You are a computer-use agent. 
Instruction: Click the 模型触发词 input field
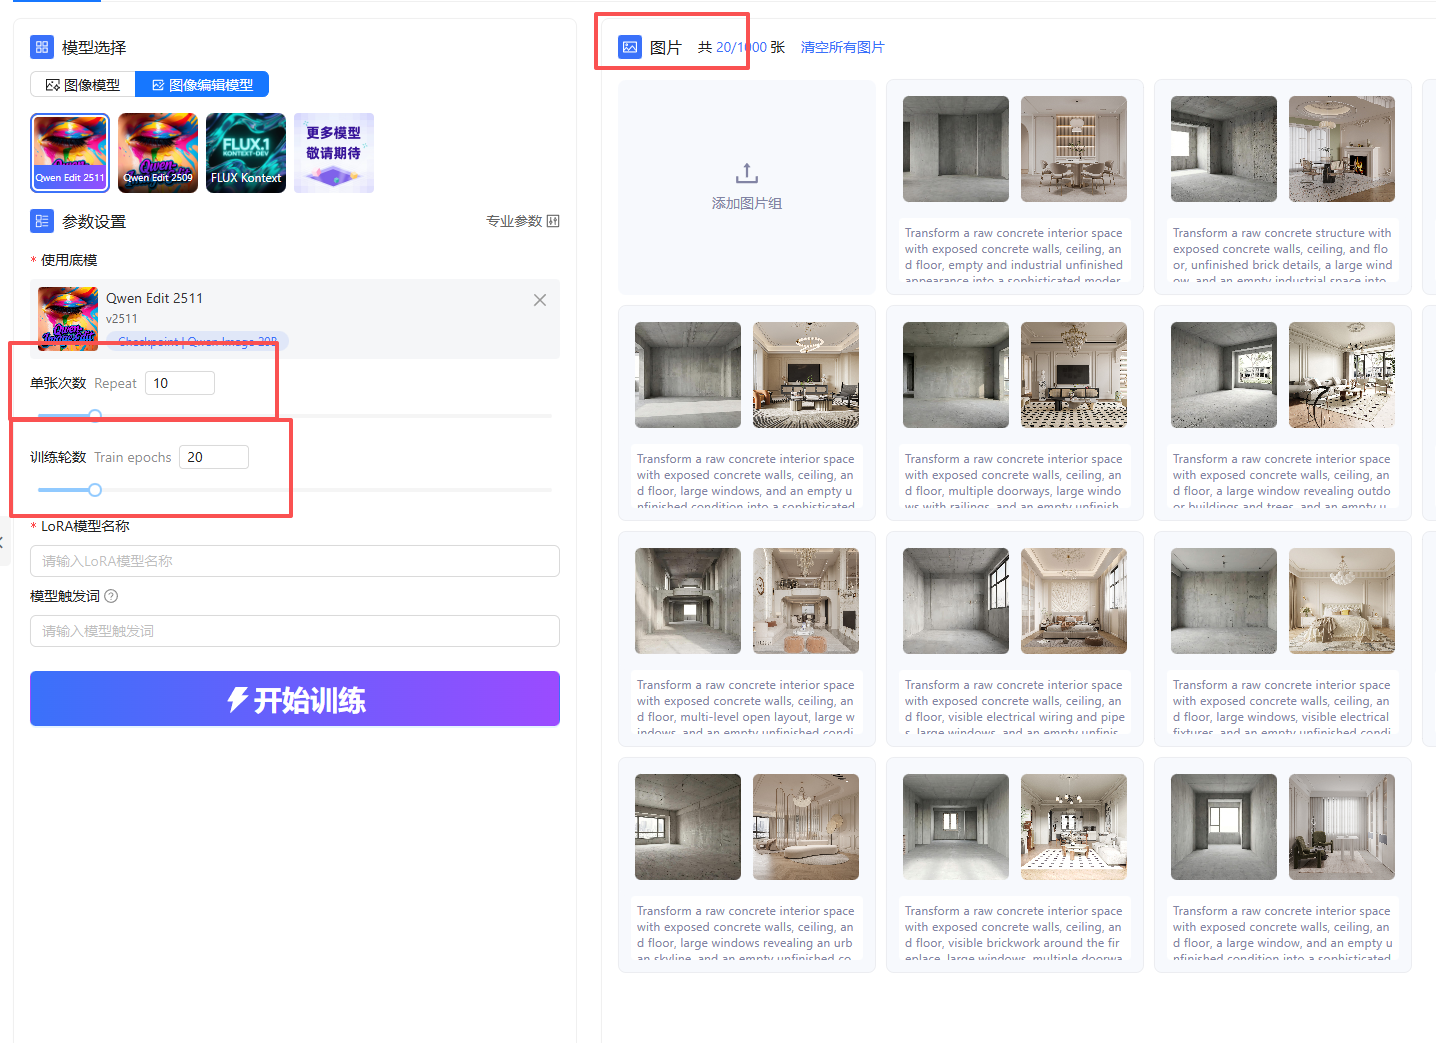click(x=295, y=631)
